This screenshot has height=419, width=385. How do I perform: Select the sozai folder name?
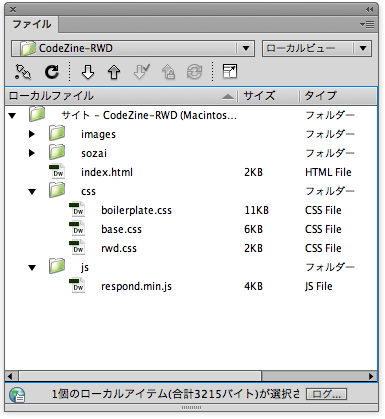[94, 153]
